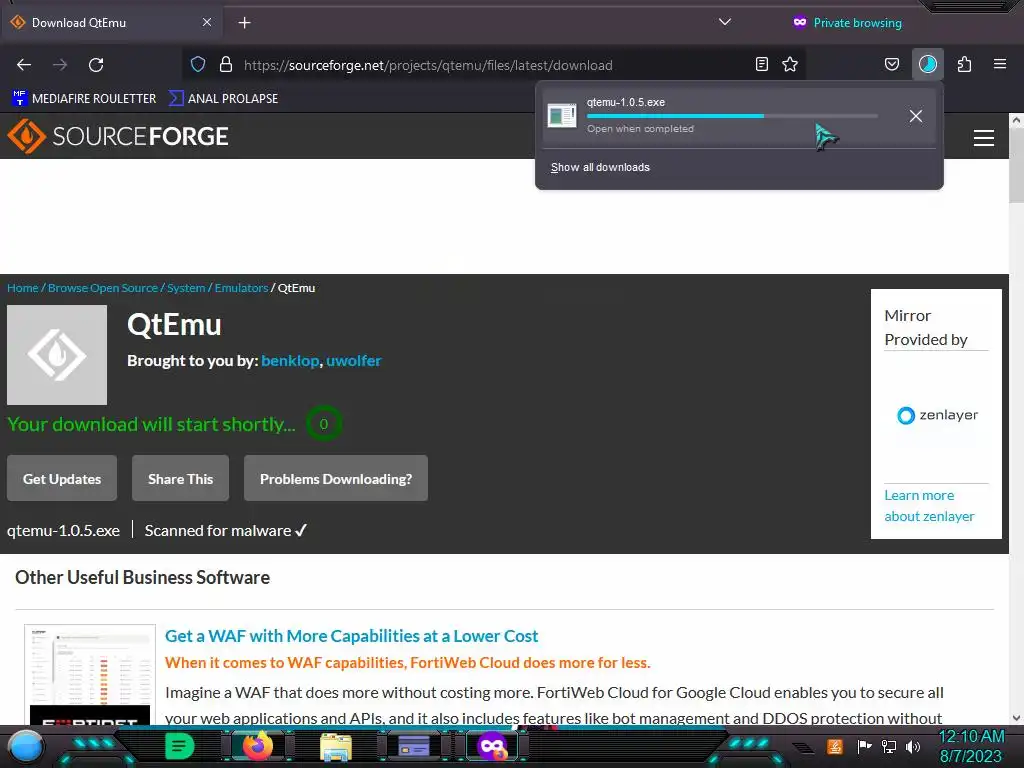Click the QtEmu project icon thumbnail
This screenshot has height=768, width=1024.
pyautogui.click(x=57, y=355)
